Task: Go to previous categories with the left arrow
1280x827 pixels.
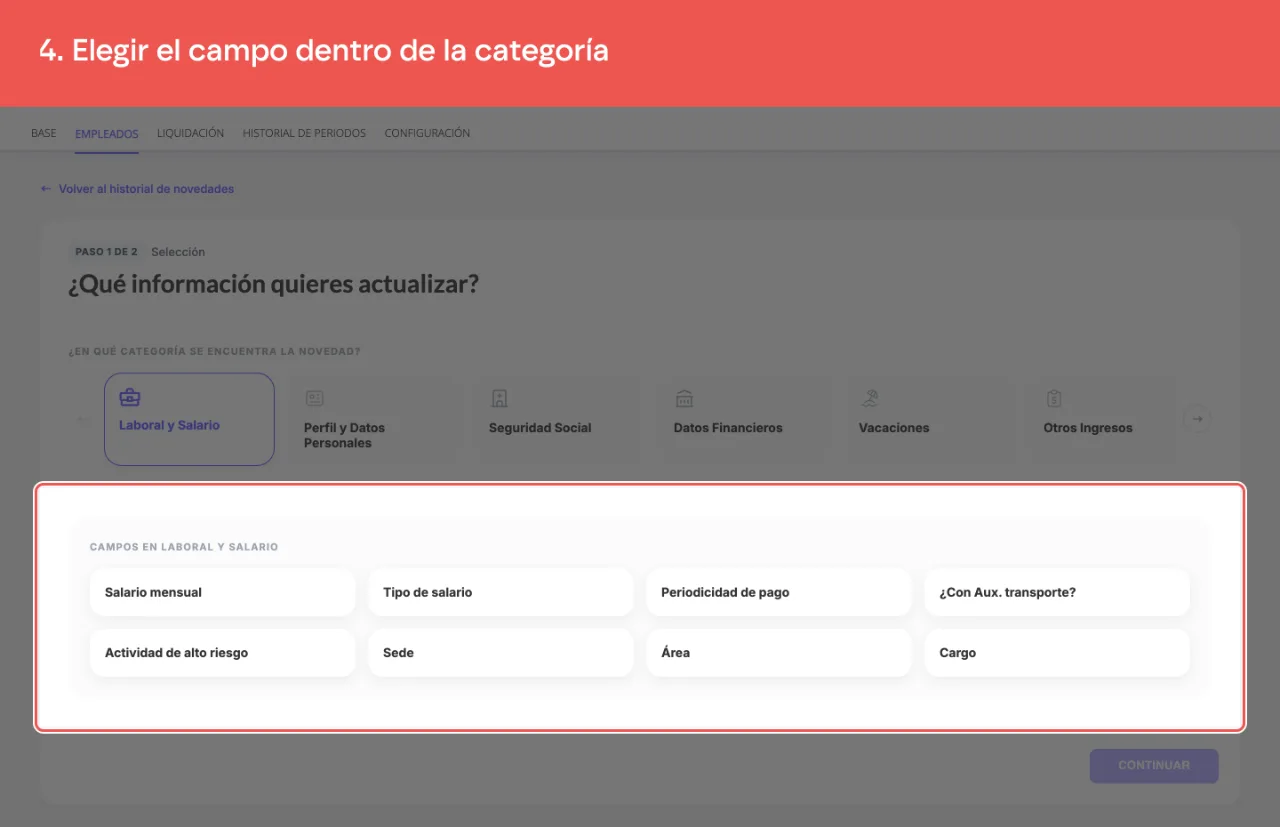Action: [85, 419]
